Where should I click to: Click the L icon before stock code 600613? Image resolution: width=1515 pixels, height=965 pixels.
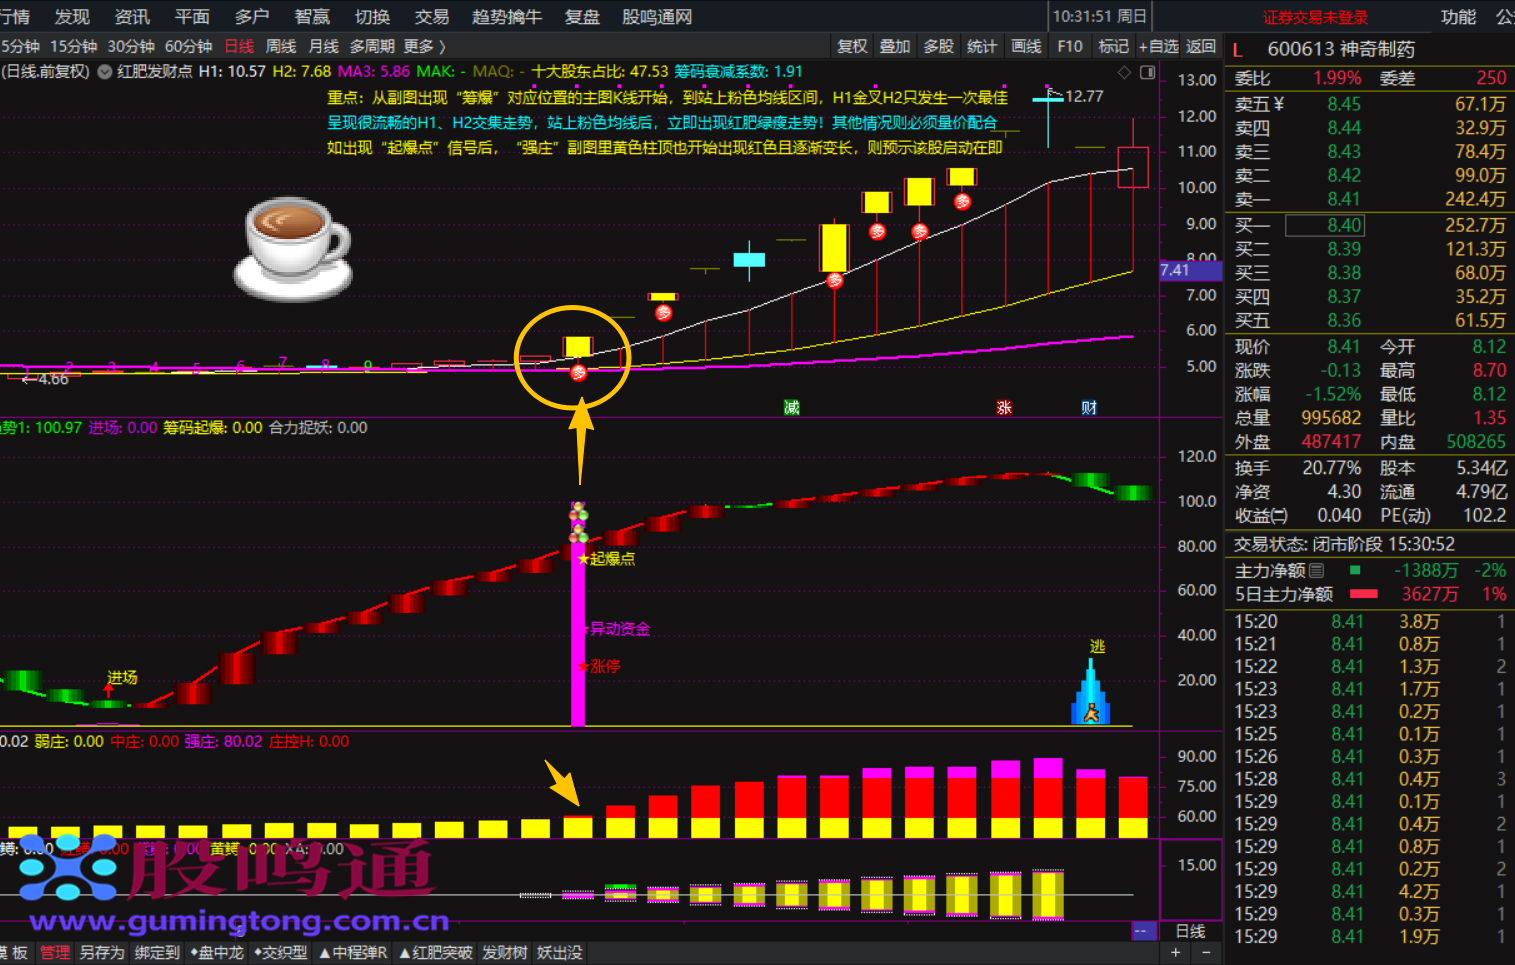coord(1238,49)
